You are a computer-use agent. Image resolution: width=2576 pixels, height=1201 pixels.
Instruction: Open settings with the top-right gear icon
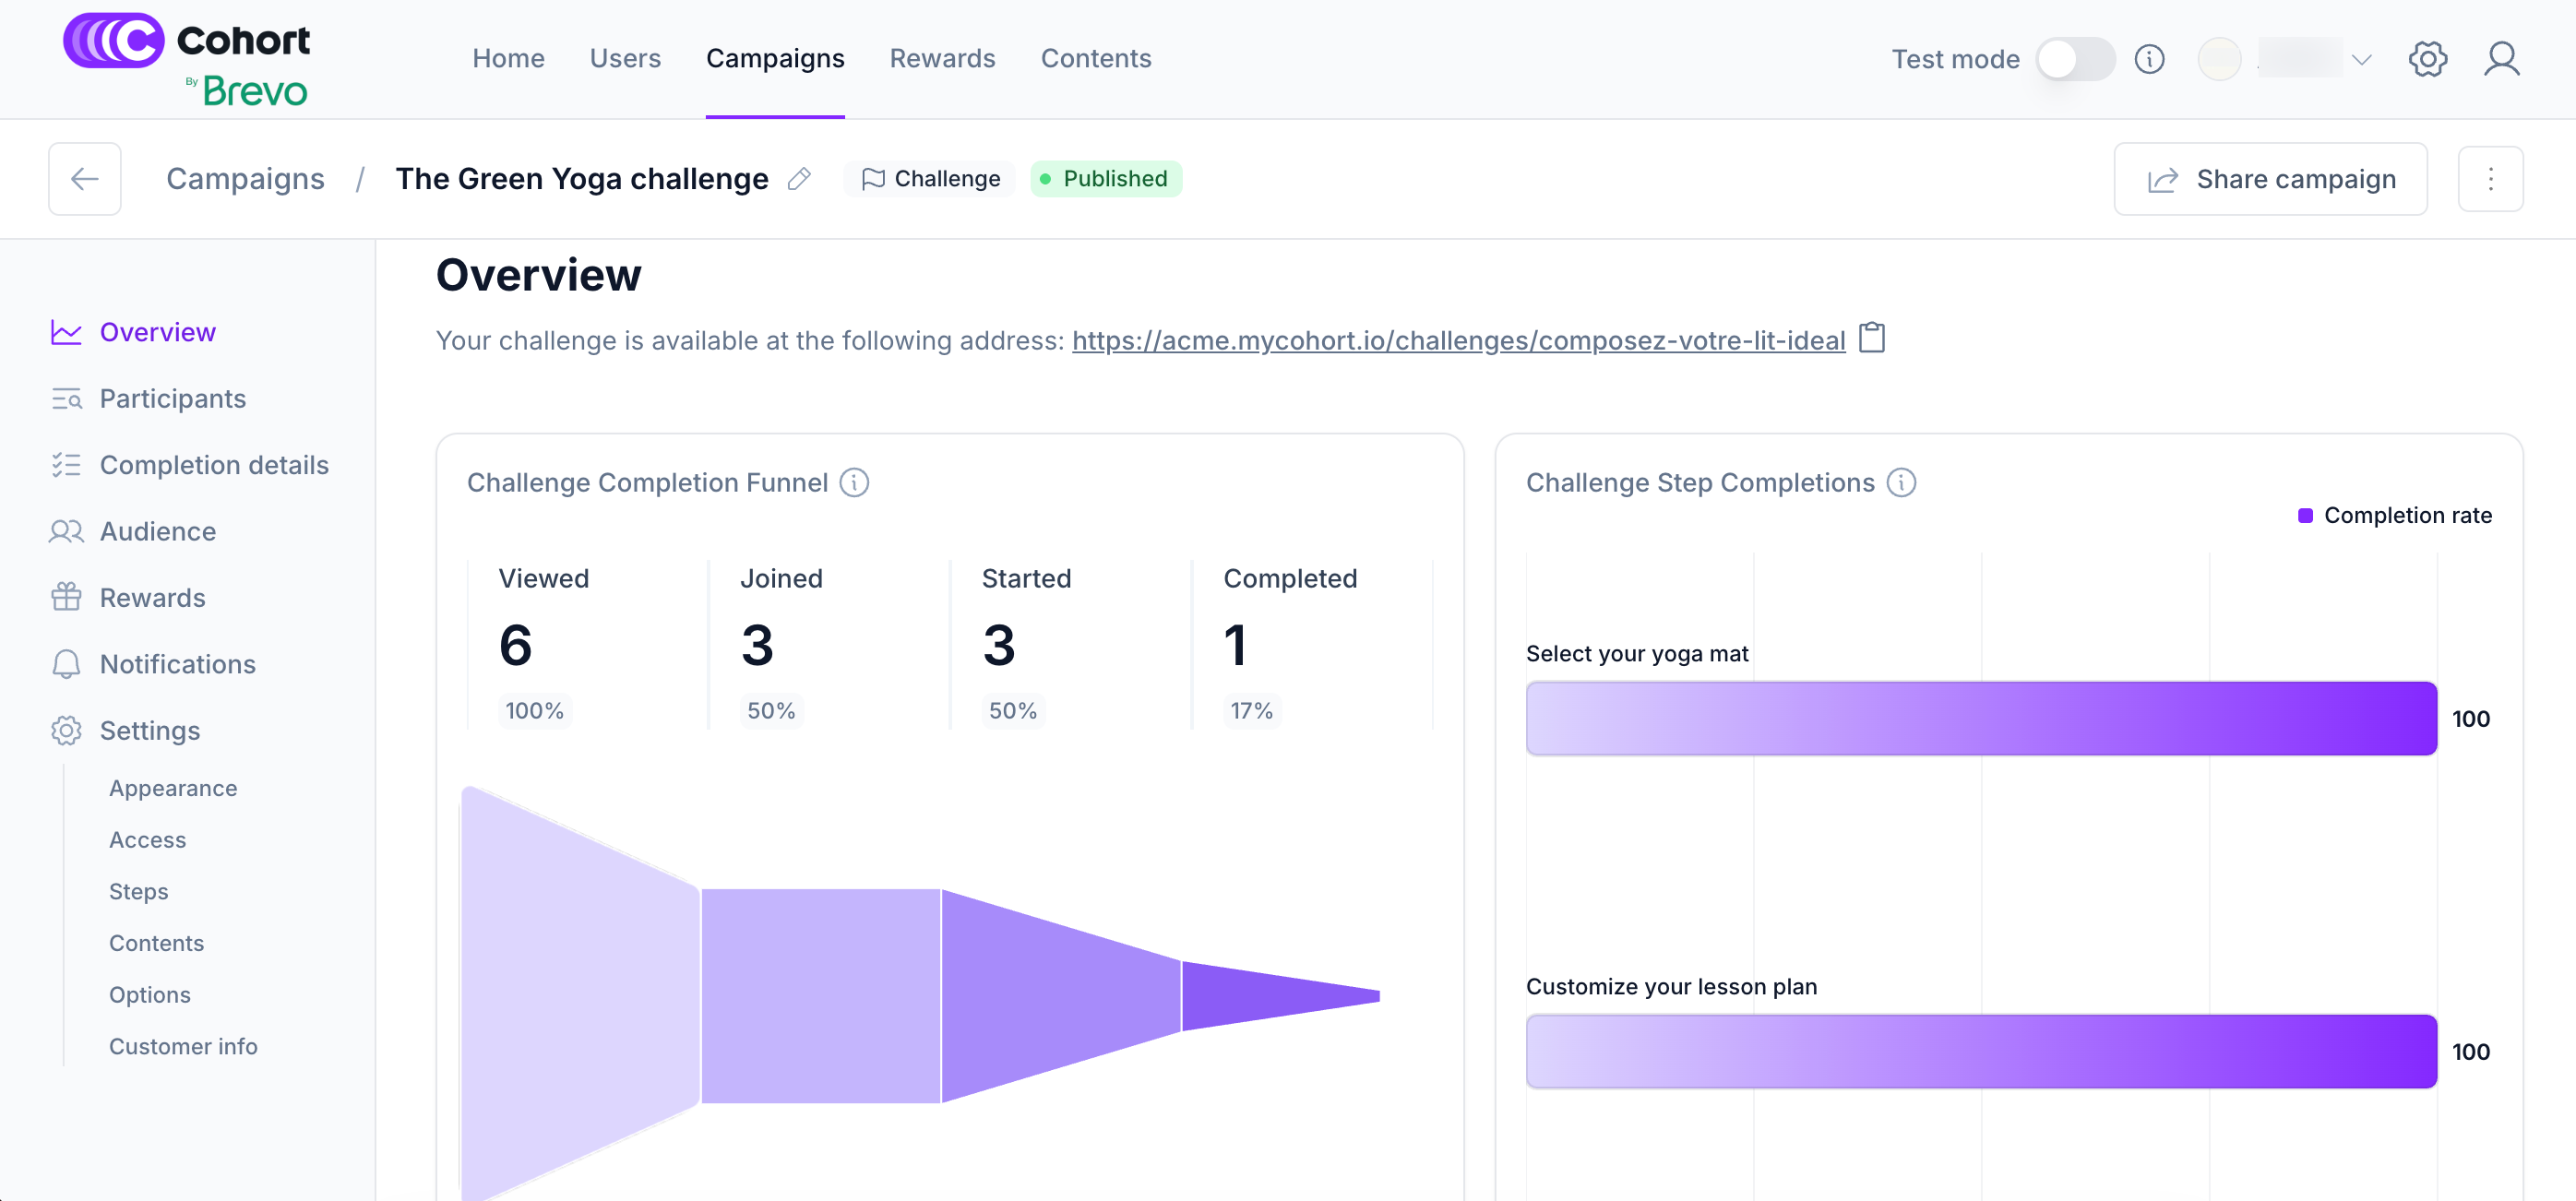(x=2428, y=58)
